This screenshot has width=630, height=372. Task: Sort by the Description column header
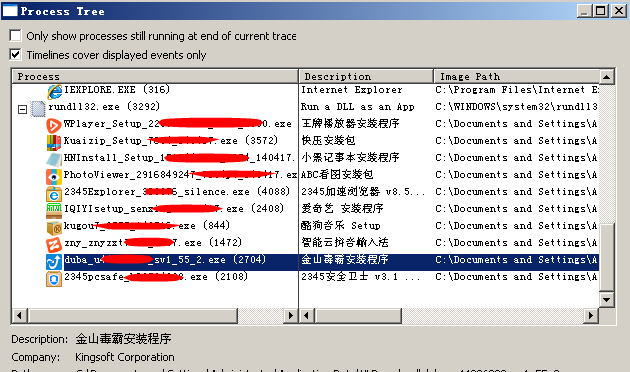[x=366, y=76]
